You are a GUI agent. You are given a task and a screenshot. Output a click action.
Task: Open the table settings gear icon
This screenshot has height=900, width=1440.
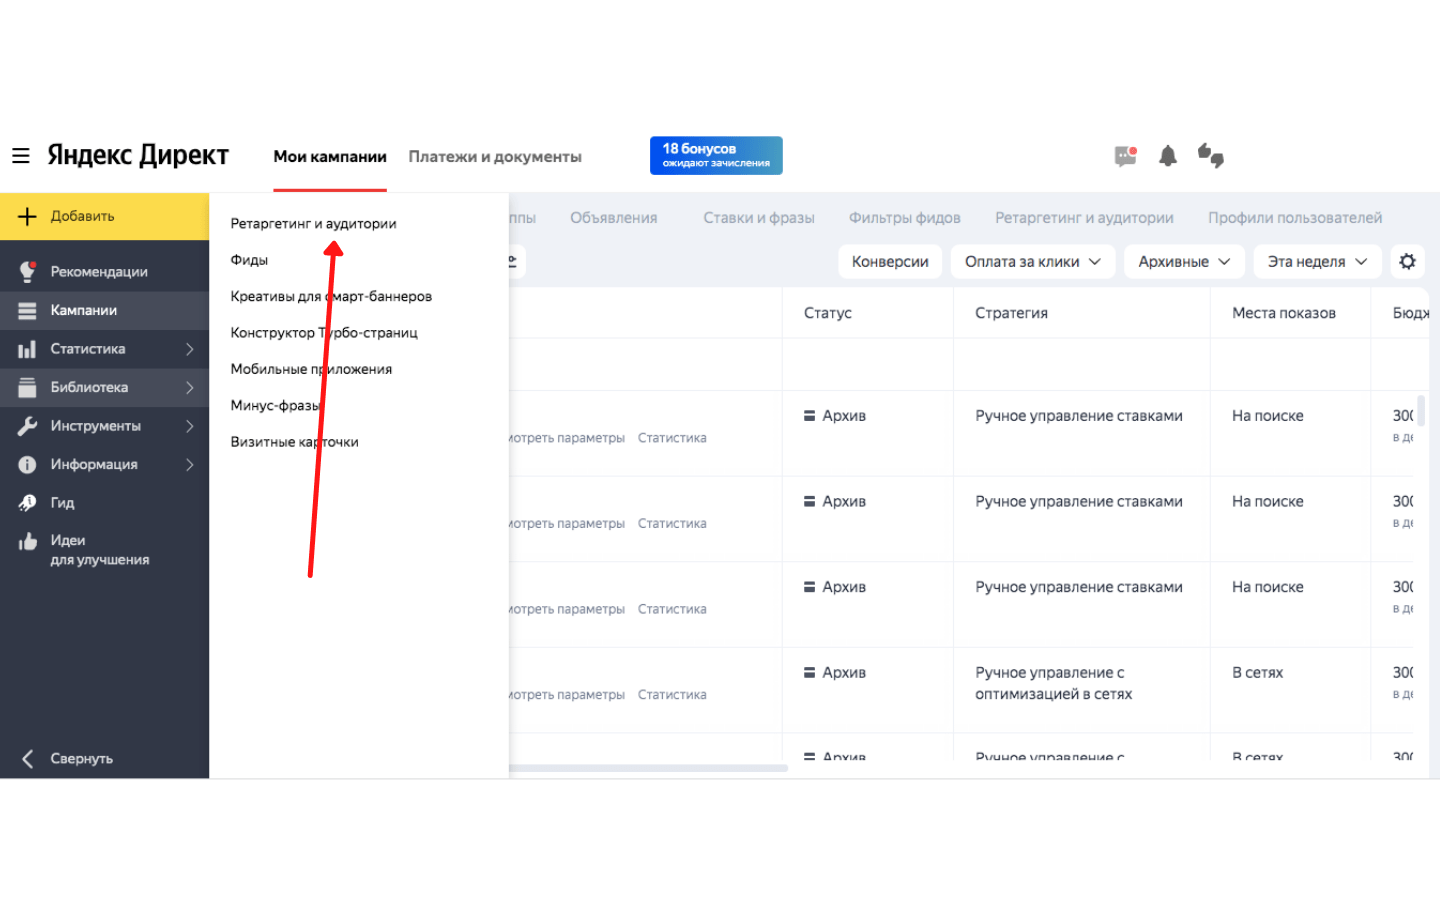click(x=1408, y=261)
